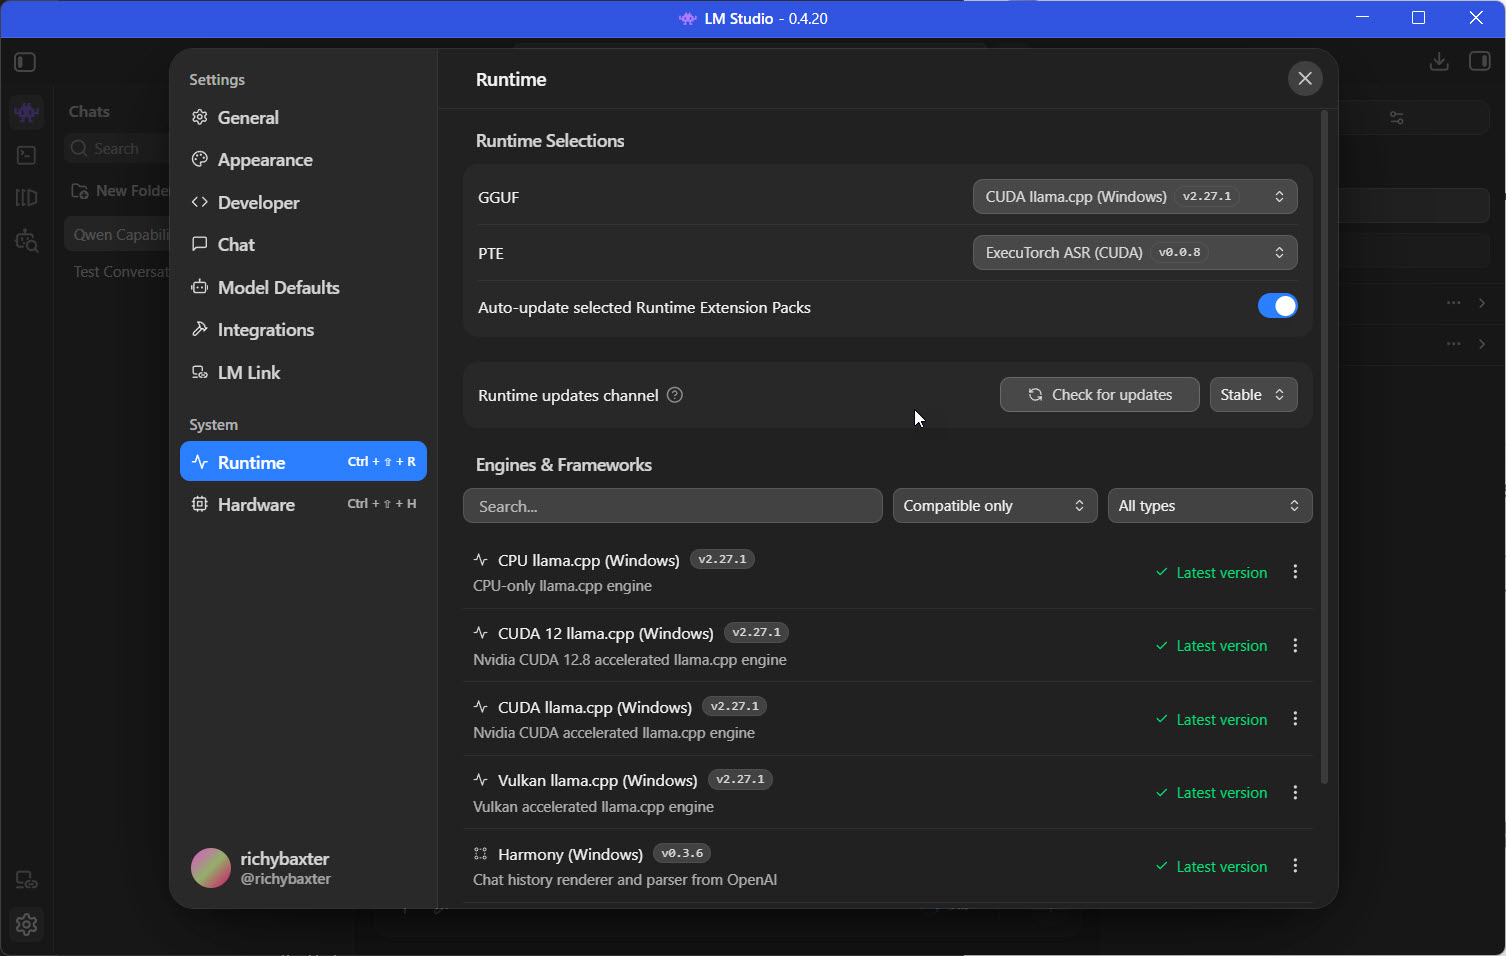Viewport: 1506px width, 956px height.
Task: Click the Check for updates button
Action: (1100, 395)
